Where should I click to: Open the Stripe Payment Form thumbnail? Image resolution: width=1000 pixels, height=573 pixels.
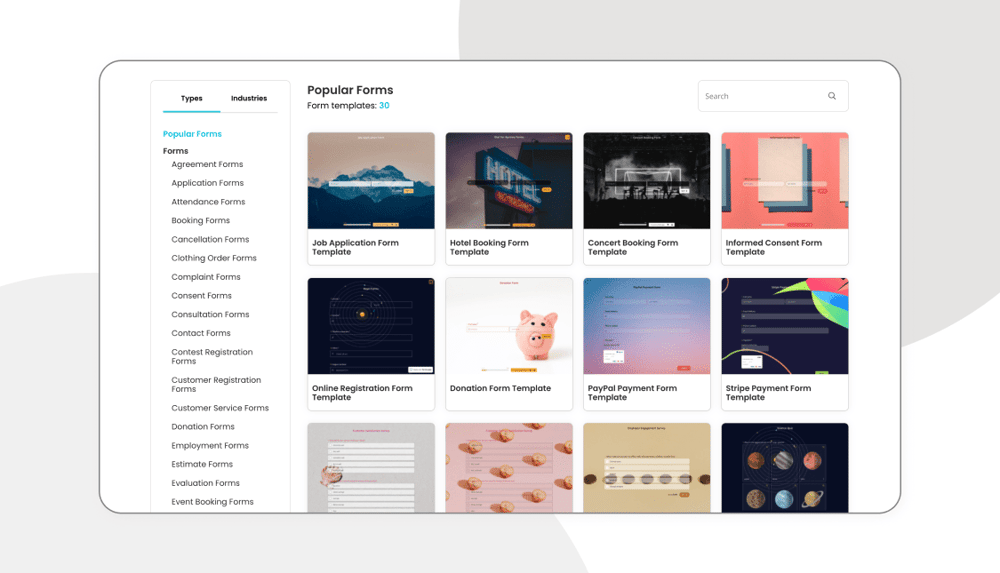[785, 326]
